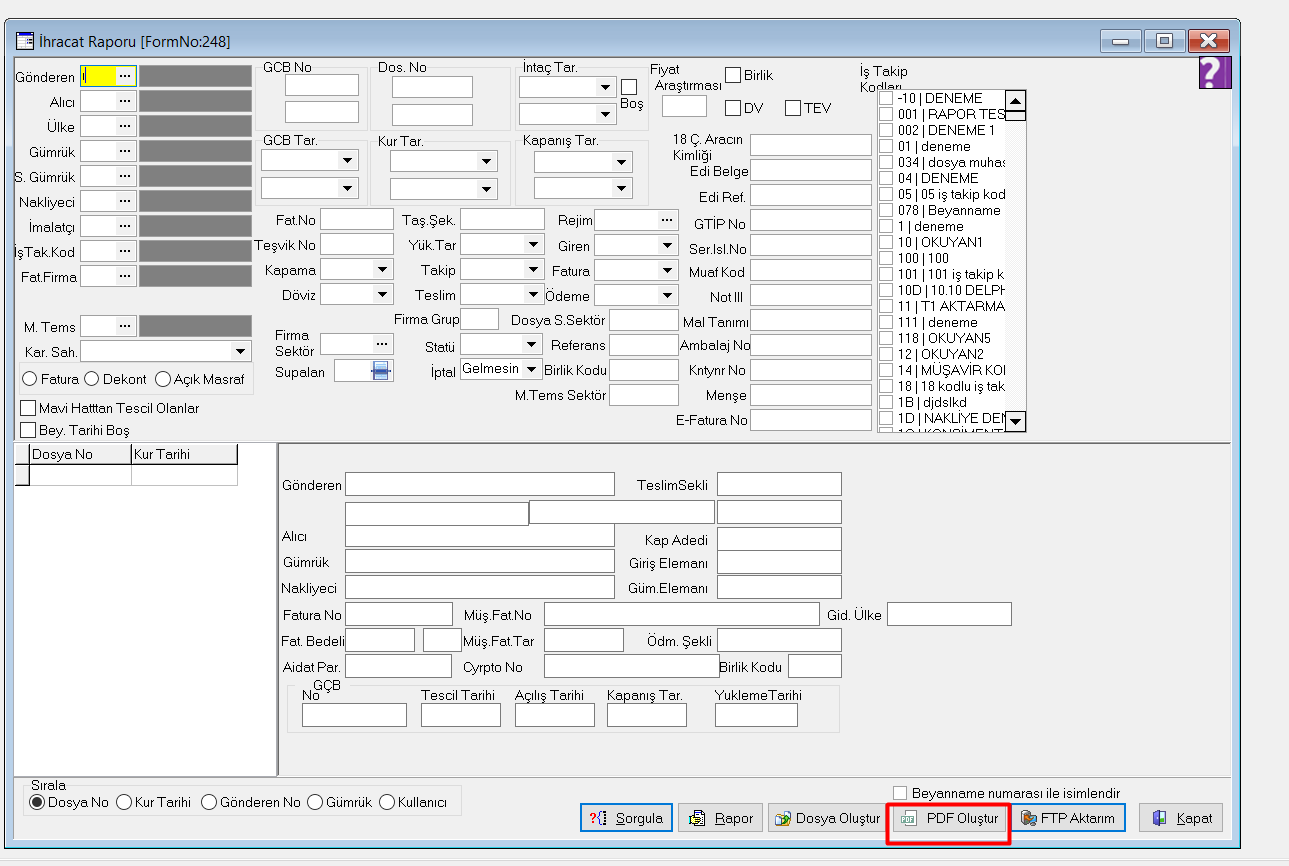Select Açık Masraf radio option
Viewport: 1289px width, 866px height.
coord(163,379)
